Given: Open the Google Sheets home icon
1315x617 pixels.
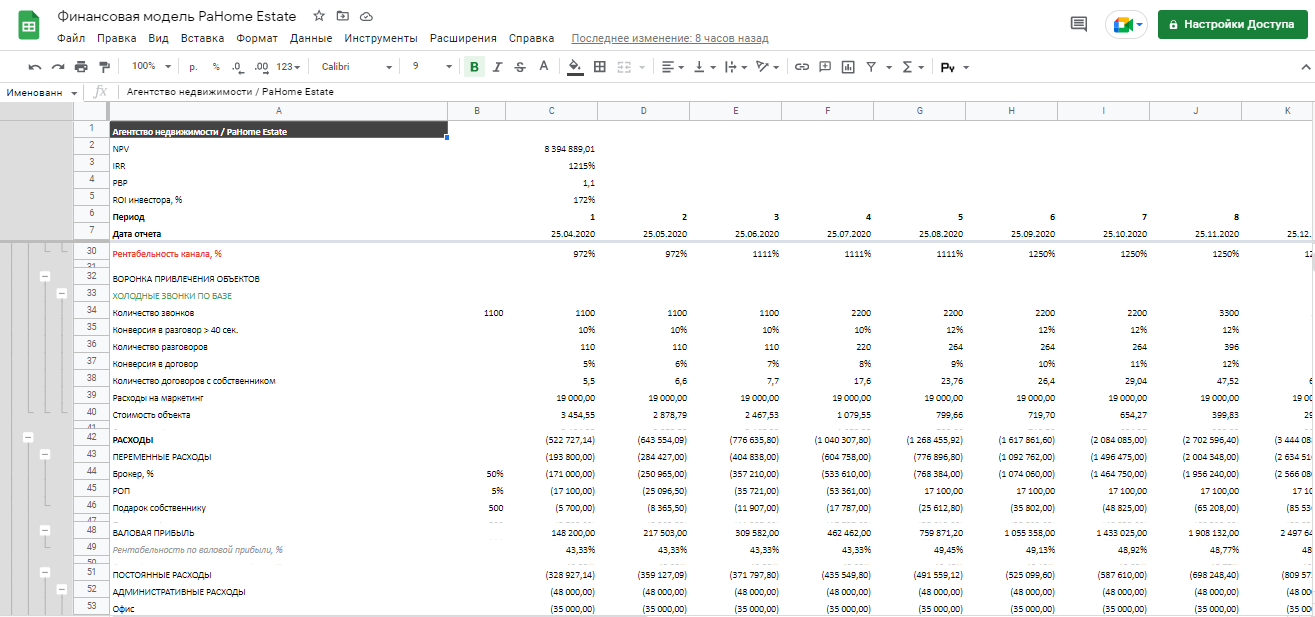Looking at the screenshot, I should click(x=28, y=26).
